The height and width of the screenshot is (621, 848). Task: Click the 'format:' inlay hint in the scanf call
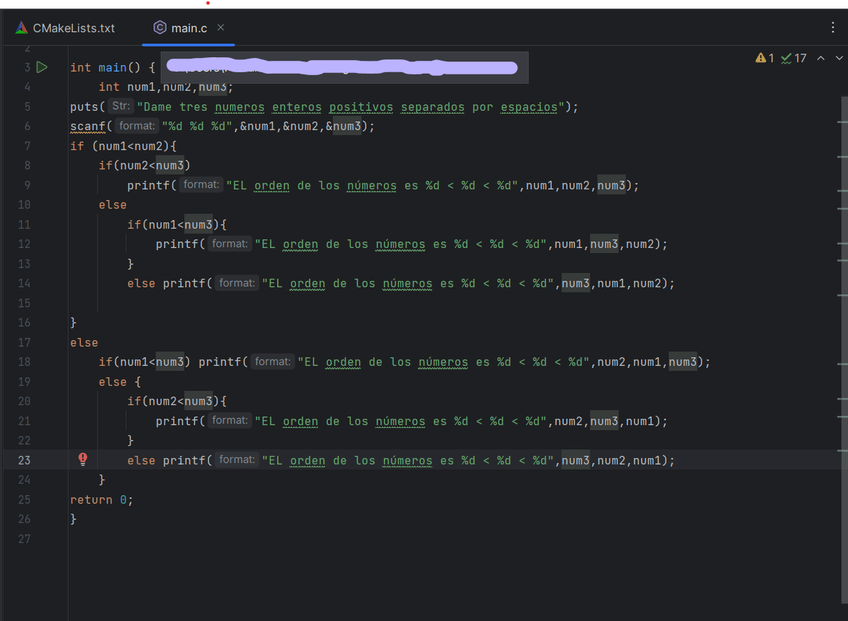click(x=136, y=126)
